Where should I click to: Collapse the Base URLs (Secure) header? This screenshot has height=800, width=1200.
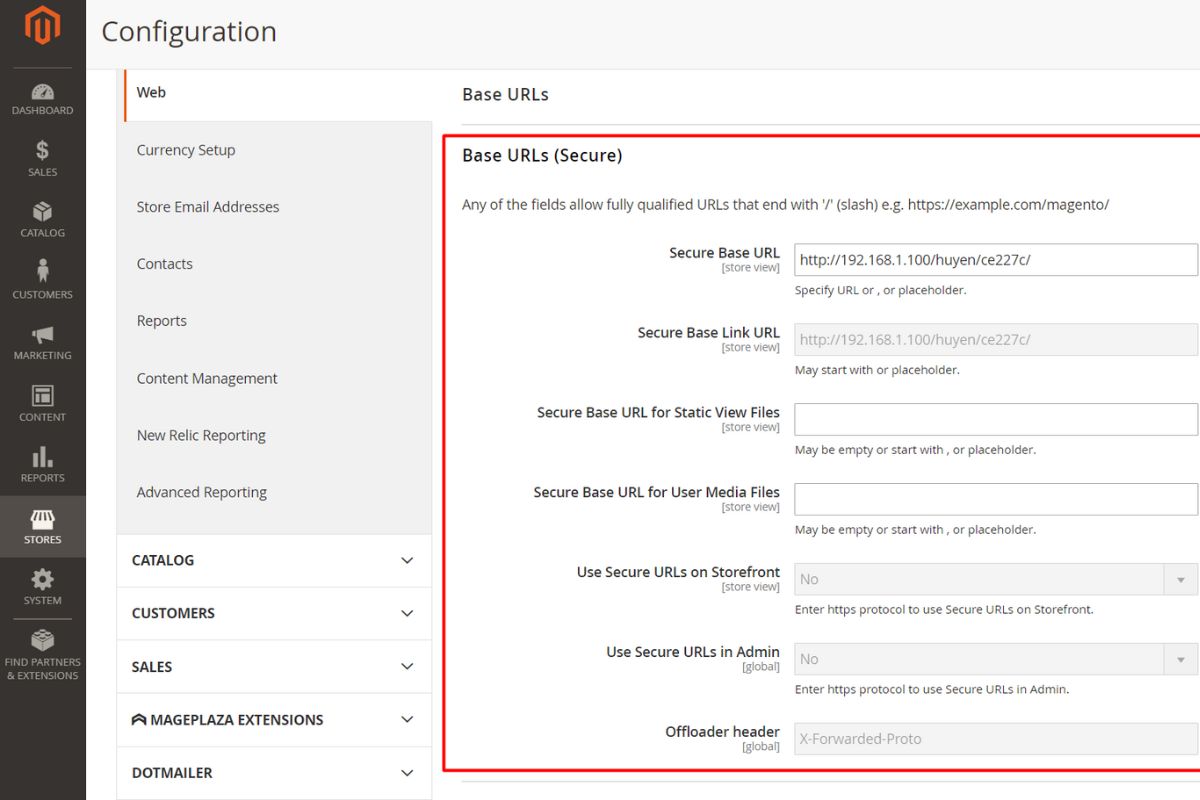click(542, 156)
